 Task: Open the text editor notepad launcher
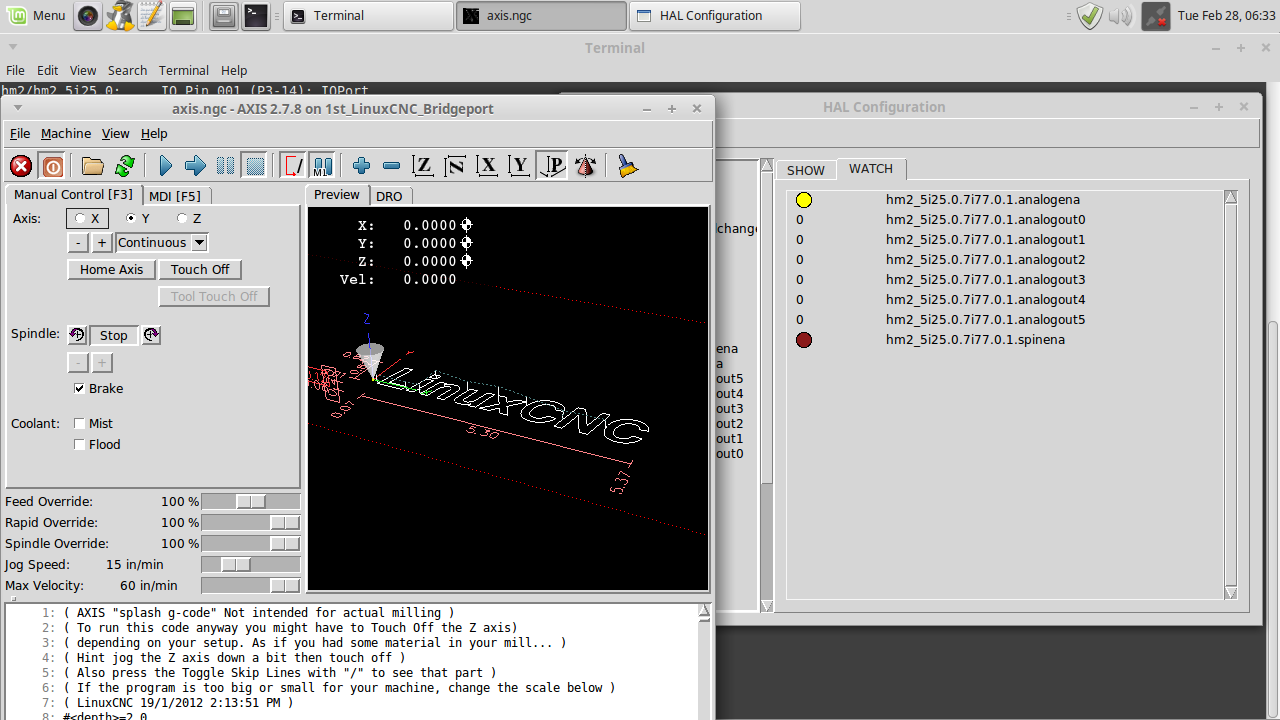click(x=151, y=15)
